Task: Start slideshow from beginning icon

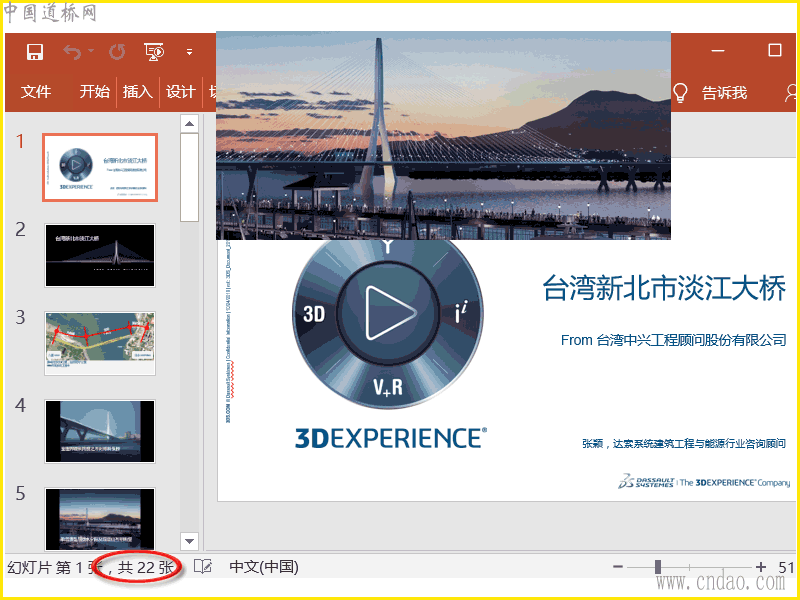Action: (x=154, y=52)
